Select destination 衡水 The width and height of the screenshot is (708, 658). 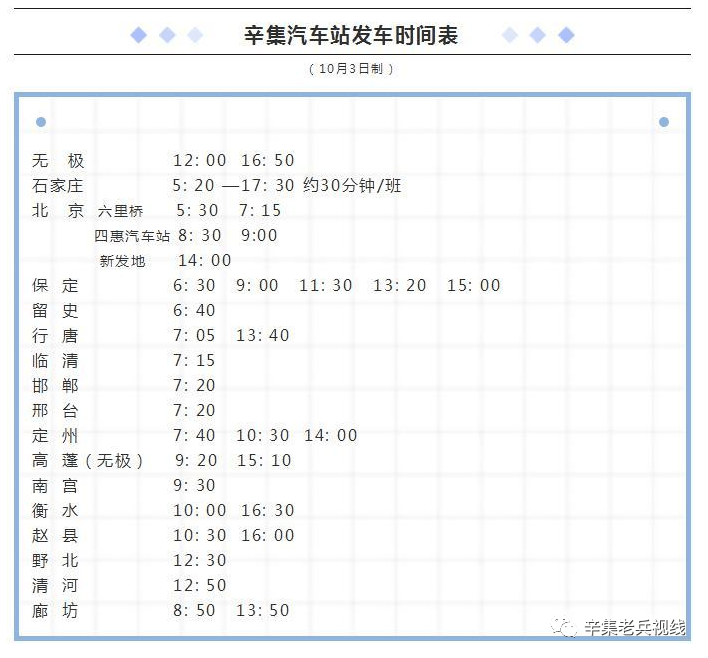[55, 511]
